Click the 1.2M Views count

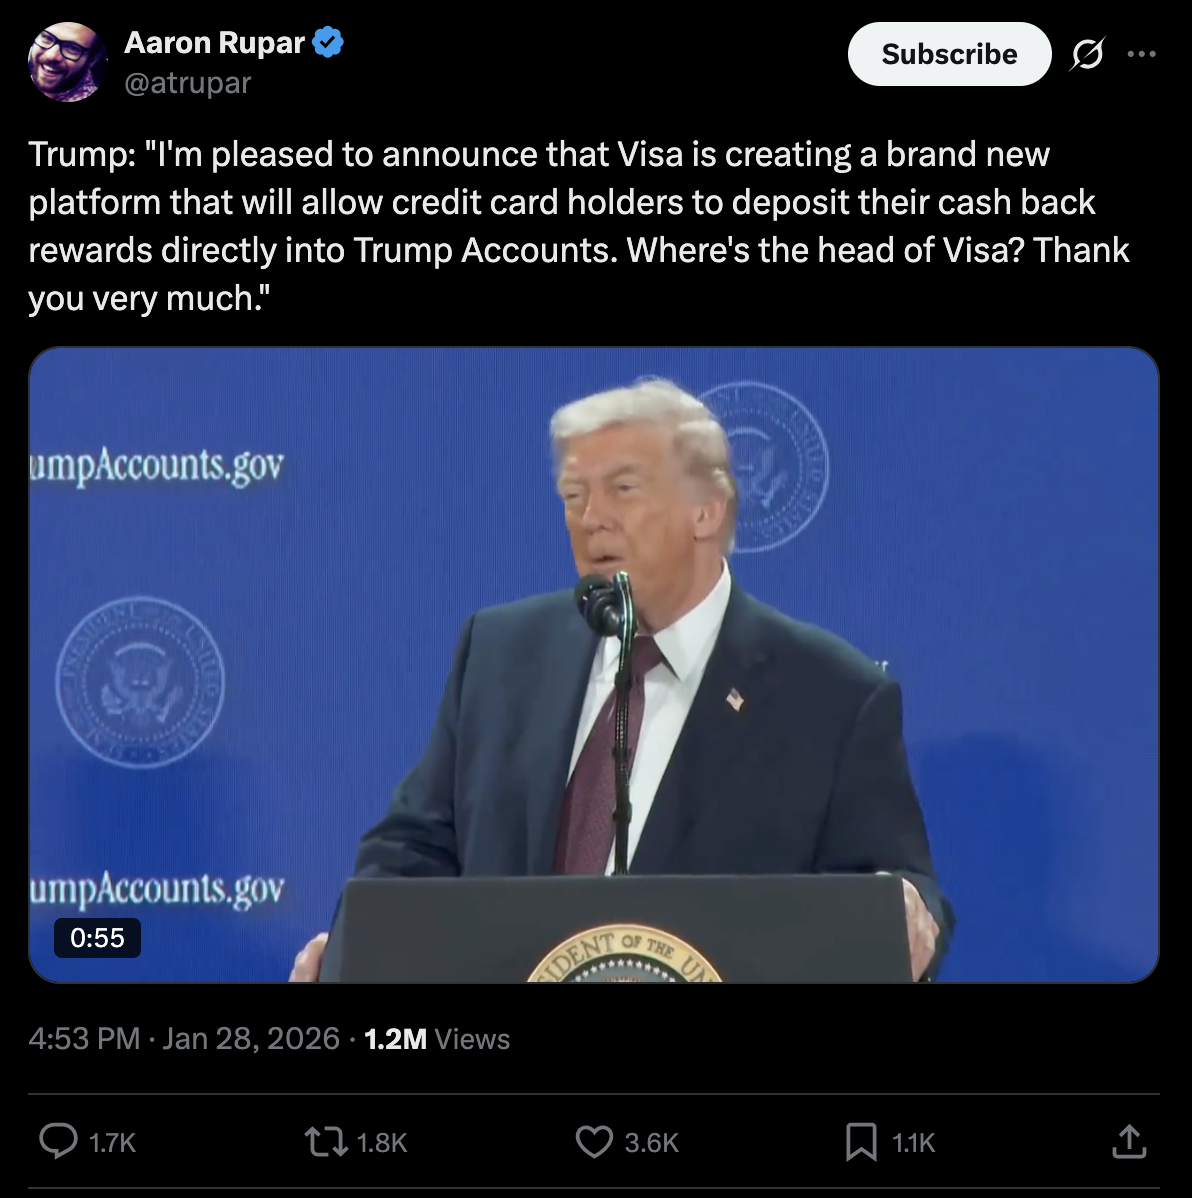[x=437, y=1038]
